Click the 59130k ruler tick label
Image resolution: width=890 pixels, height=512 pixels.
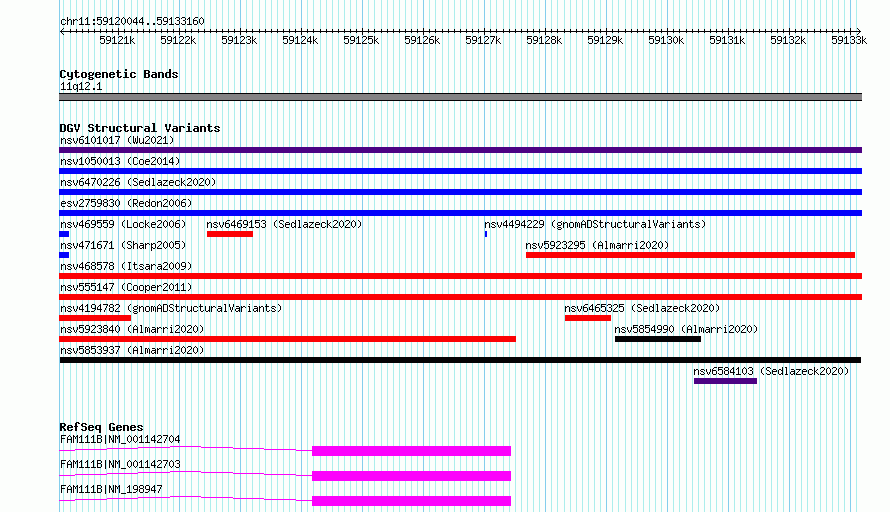click(x=666, y=40)
